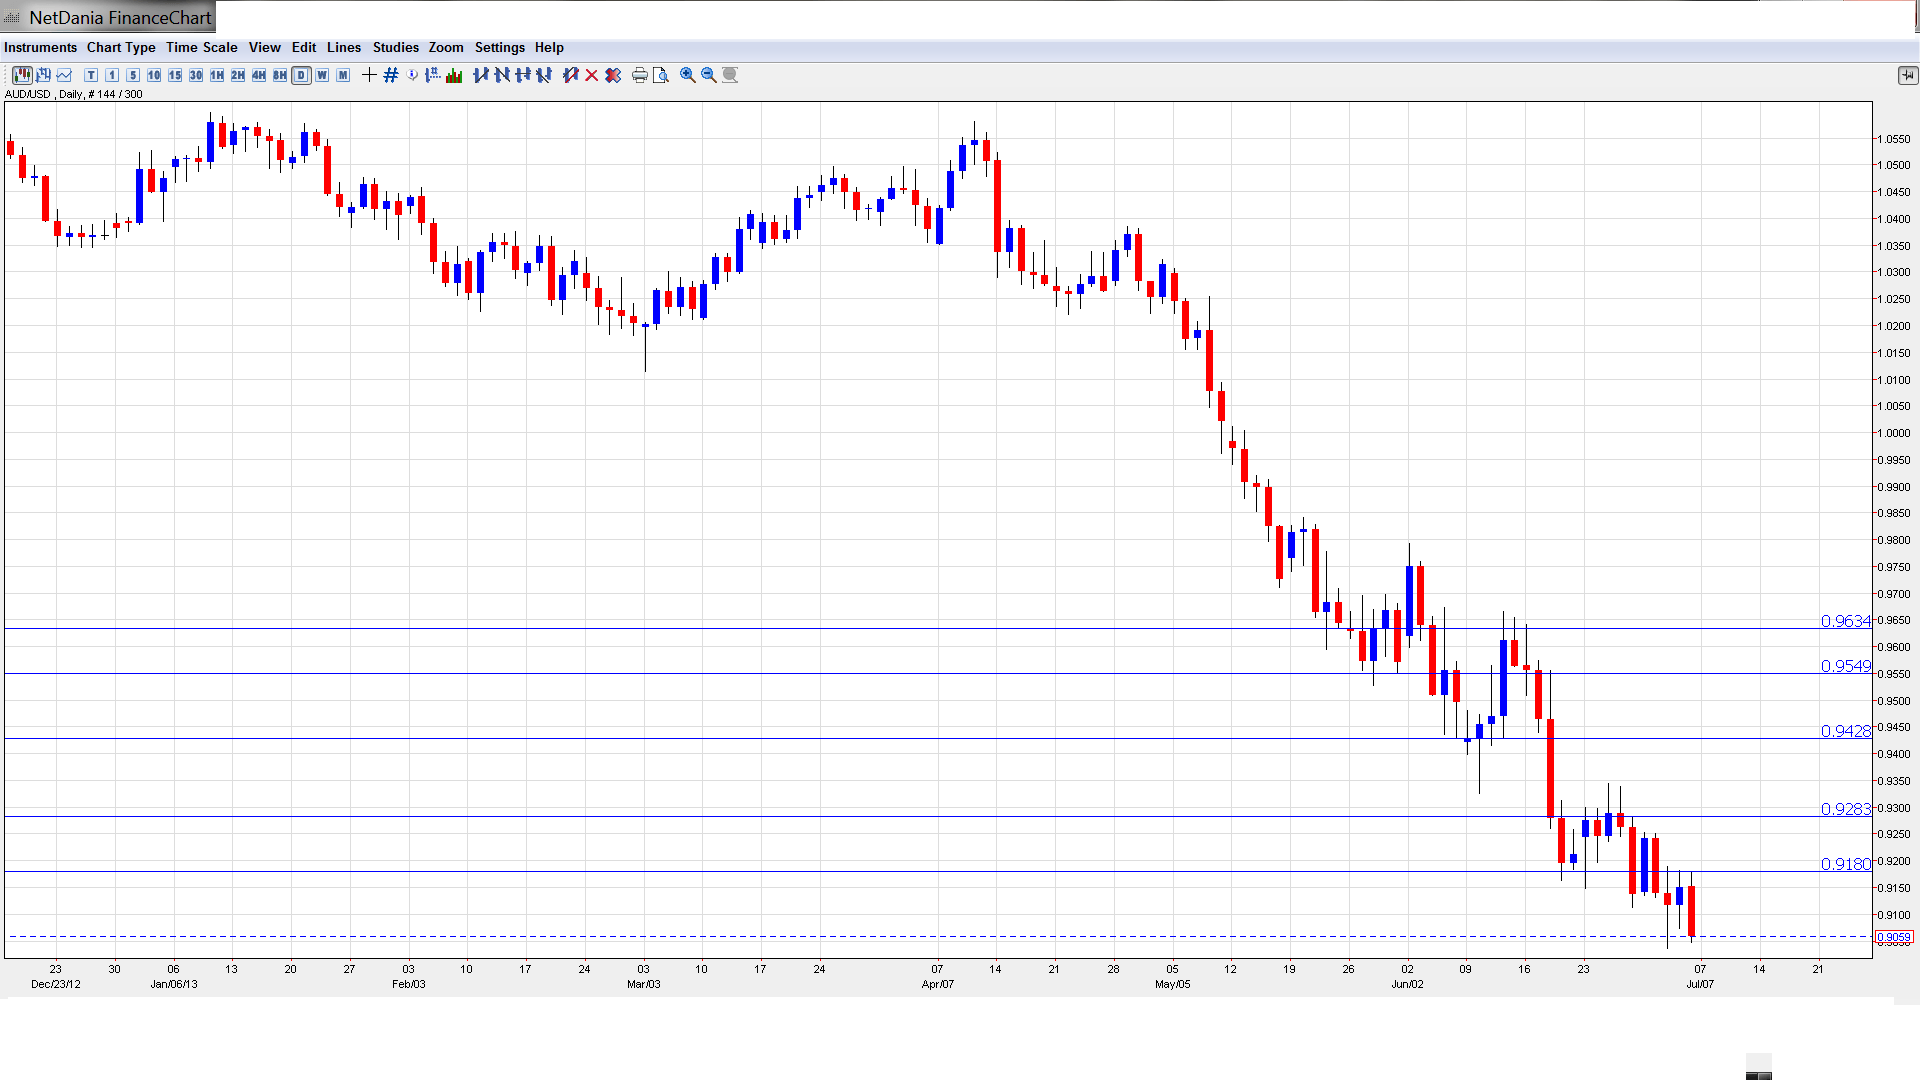Viewport: 1920px width, 1080px height.
Task: Click the zoom out magnifier
Action: click(x=709, y=75)
